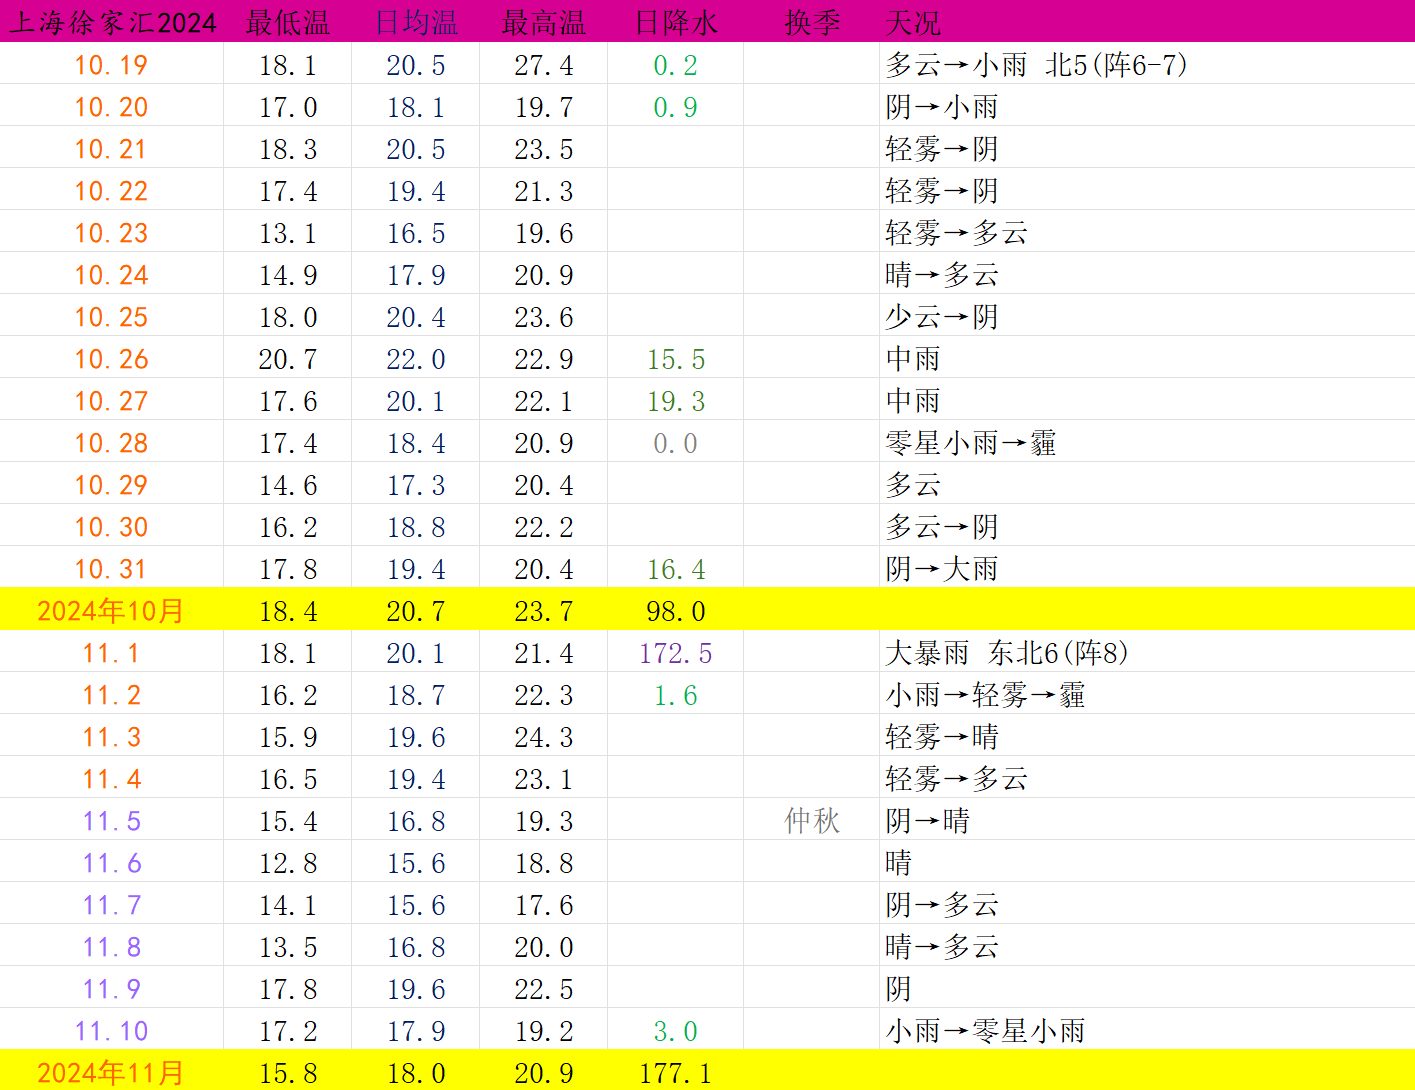Click precipitation value 19.3
This screenshot has width=1415, height=1090.
676,401
